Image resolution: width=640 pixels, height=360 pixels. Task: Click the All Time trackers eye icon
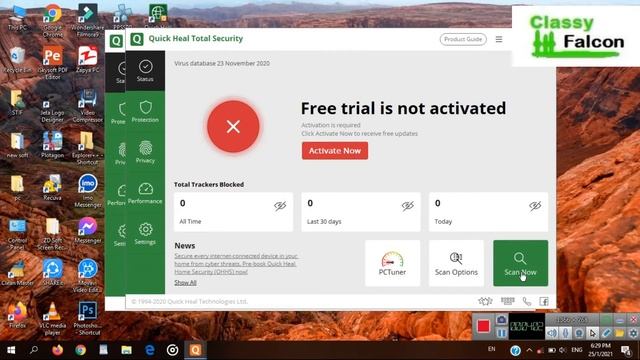(280, 206)
